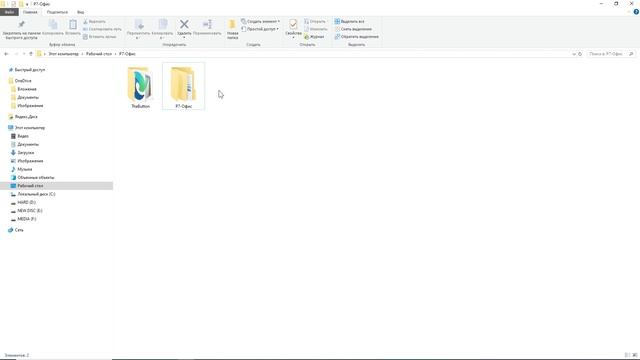Viewport: 640px width, 360px height.
Task: Open the Quick Access Toolbar customize arrow
Action: tap(27, 4)
